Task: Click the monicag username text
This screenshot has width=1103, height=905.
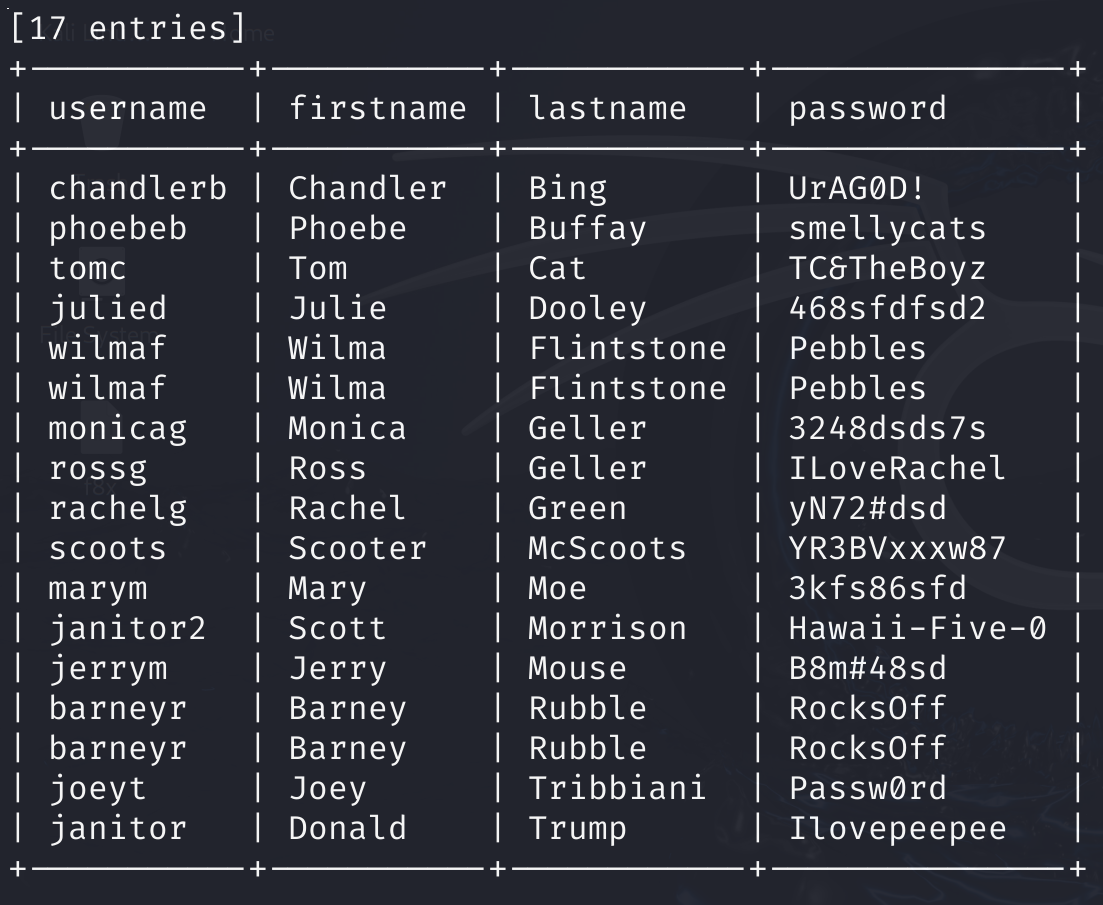Action: tap(117, 429)
